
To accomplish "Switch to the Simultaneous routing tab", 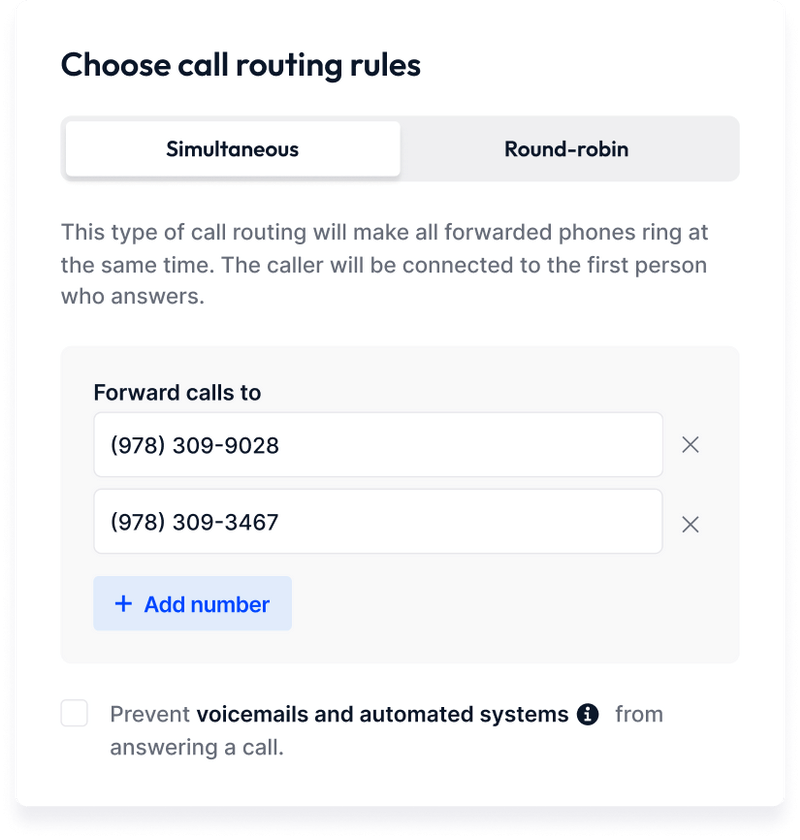I will [232, 150].
